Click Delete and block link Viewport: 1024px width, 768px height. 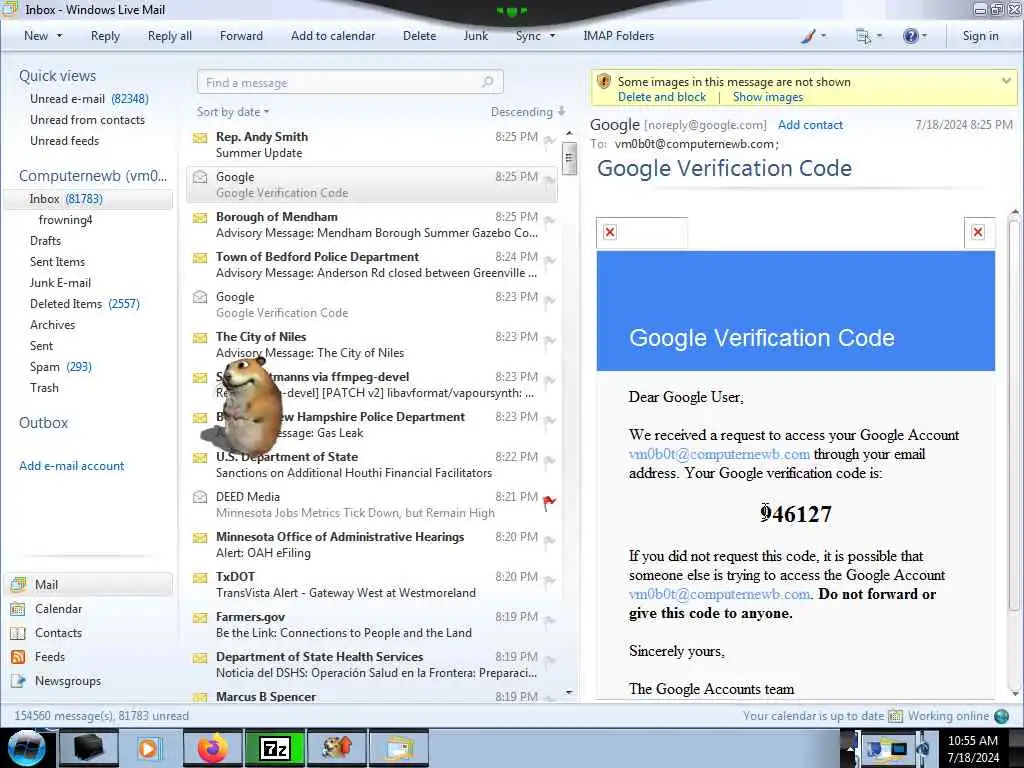(662, 97)
